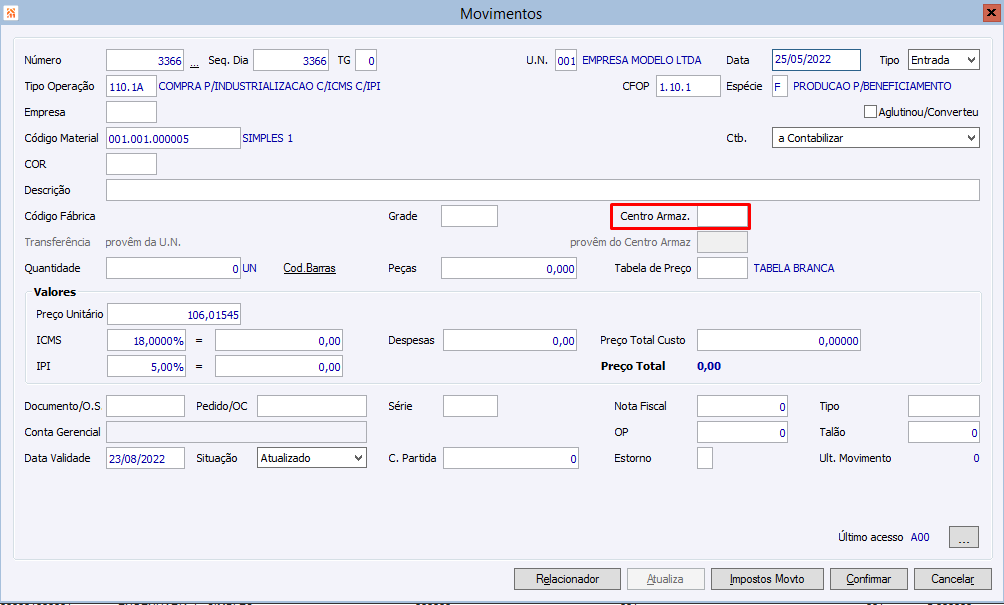Click the ellipsis button next to Último acesso

point(964,537)
